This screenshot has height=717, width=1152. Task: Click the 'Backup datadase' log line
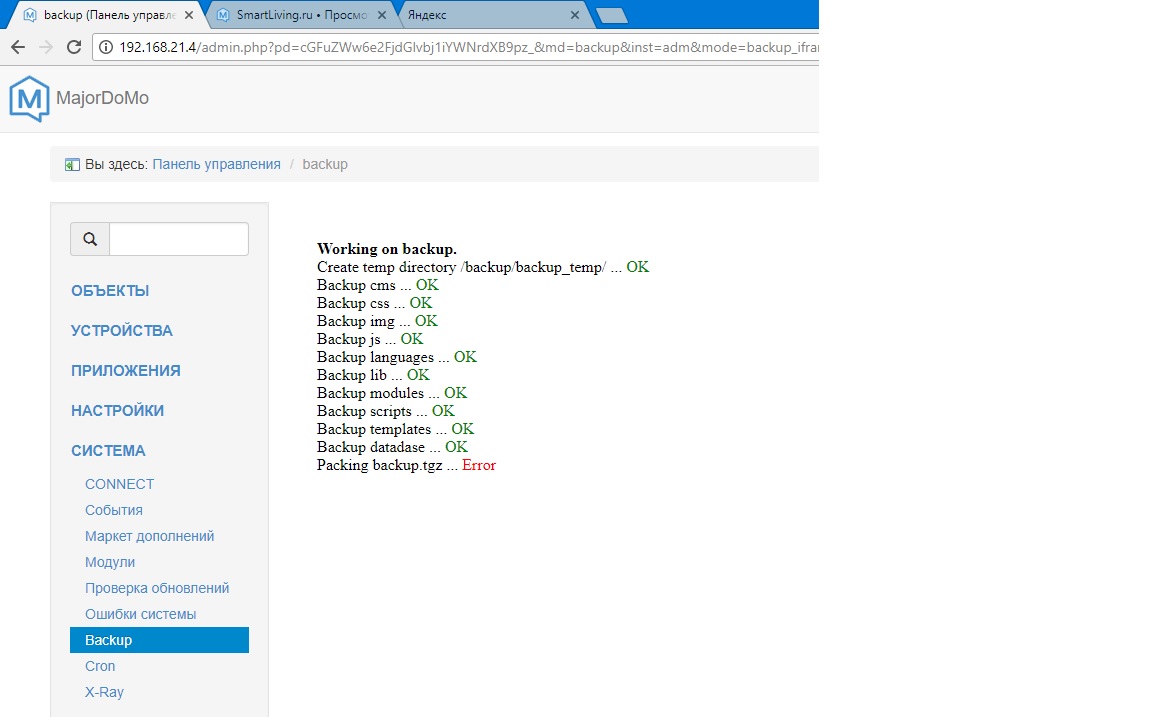click(392, 447)
